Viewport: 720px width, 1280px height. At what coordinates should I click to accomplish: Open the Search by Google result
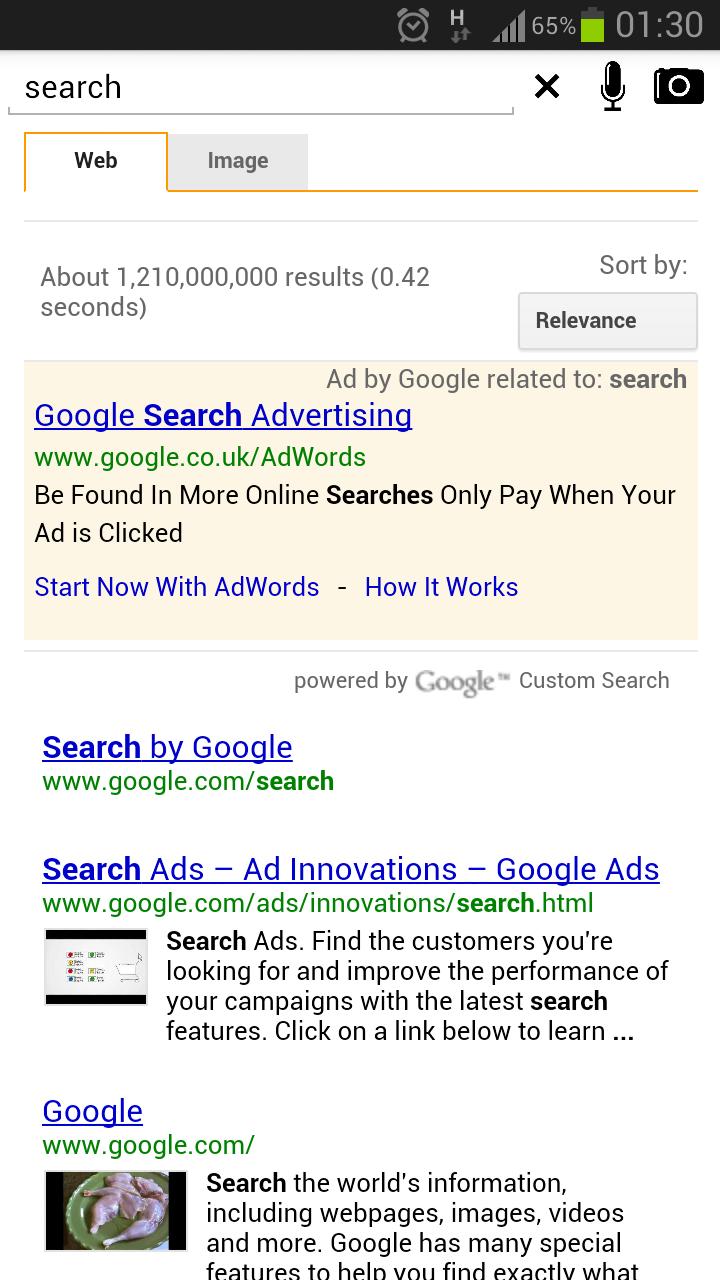[166, 747]
